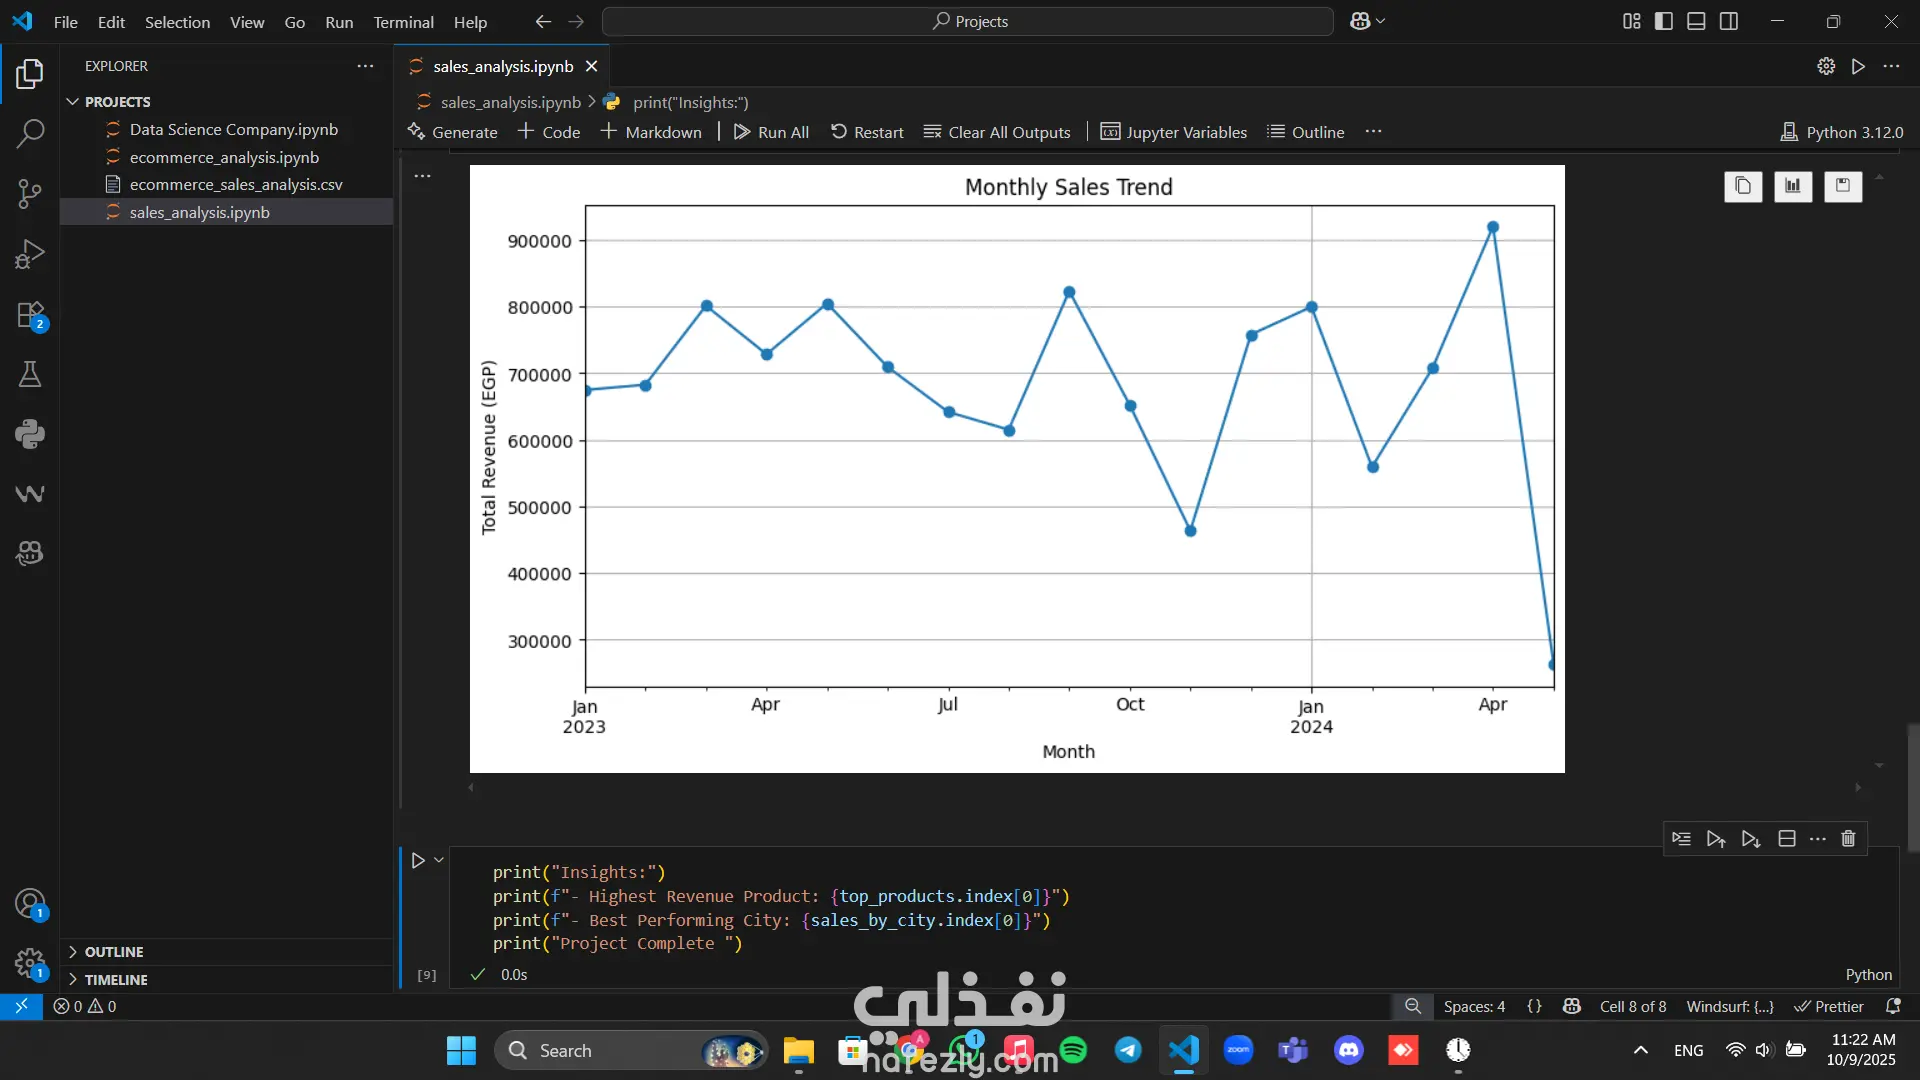Close the sales_analysis.ipynb tab
Screen dimensions: 1920x1080
point(592,66)
